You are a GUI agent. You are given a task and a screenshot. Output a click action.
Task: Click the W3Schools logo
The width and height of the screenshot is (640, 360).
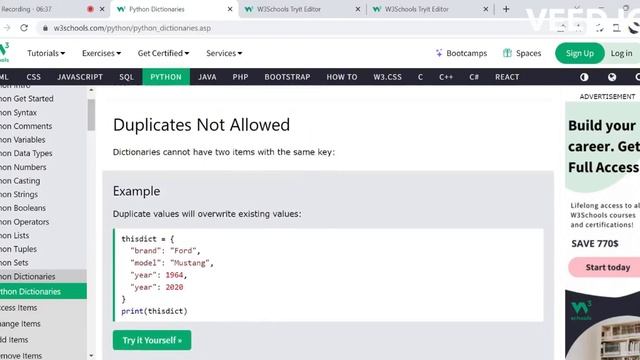pos(4,52)
